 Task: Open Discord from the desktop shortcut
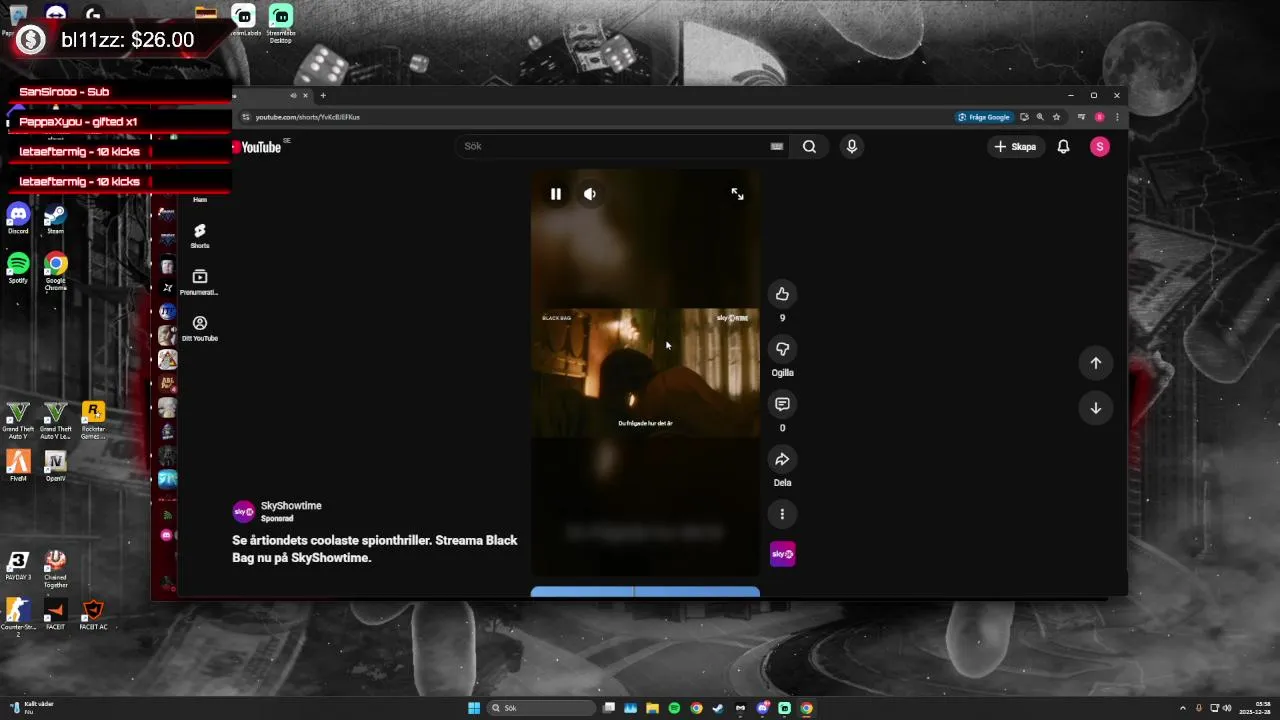(18, 219)
